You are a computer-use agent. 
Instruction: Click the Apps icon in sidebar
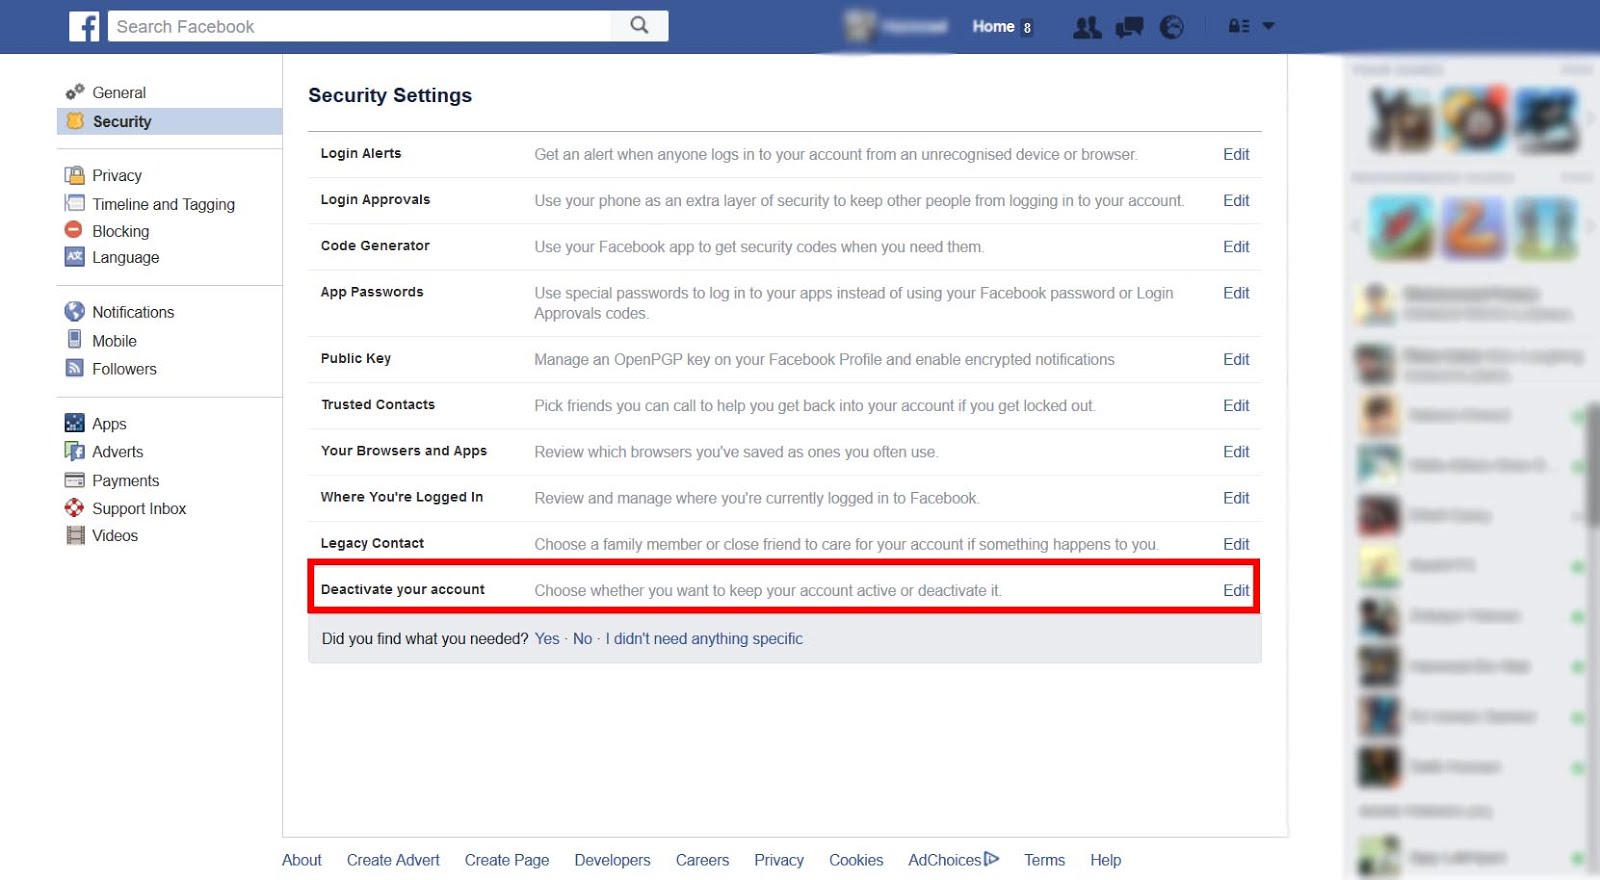point(75,423)
